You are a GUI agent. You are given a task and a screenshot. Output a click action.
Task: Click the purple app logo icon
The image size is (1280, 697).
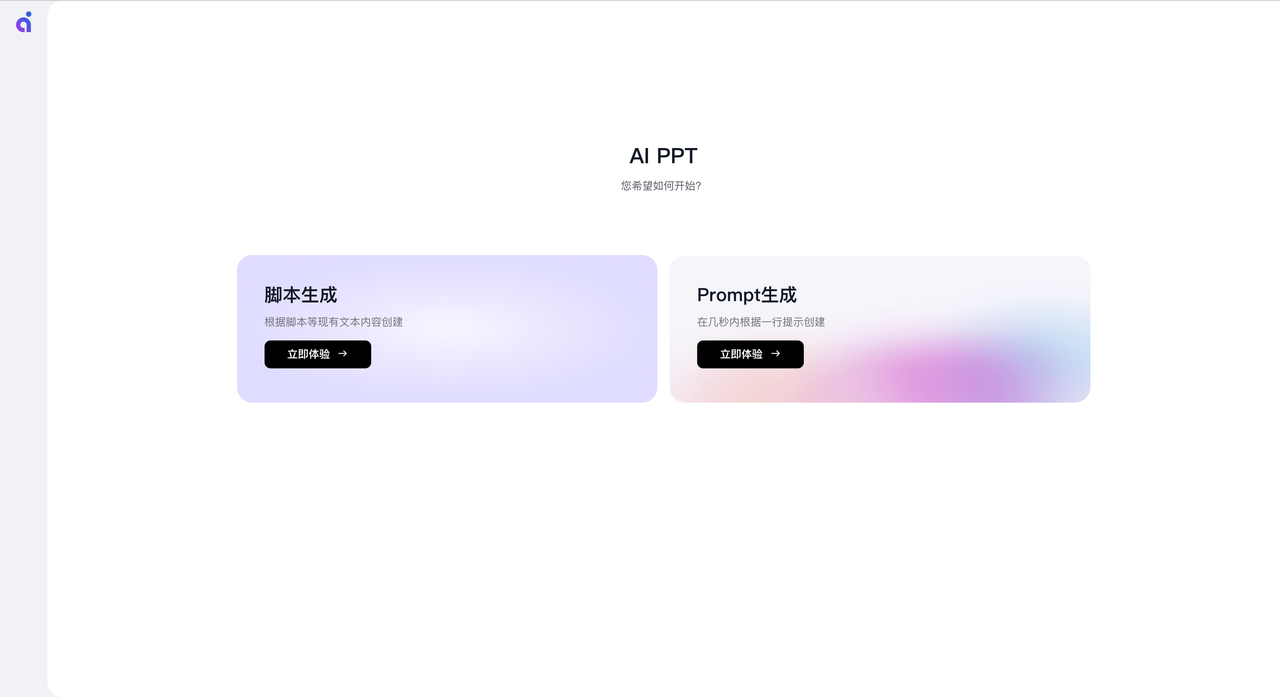(24, 22)
